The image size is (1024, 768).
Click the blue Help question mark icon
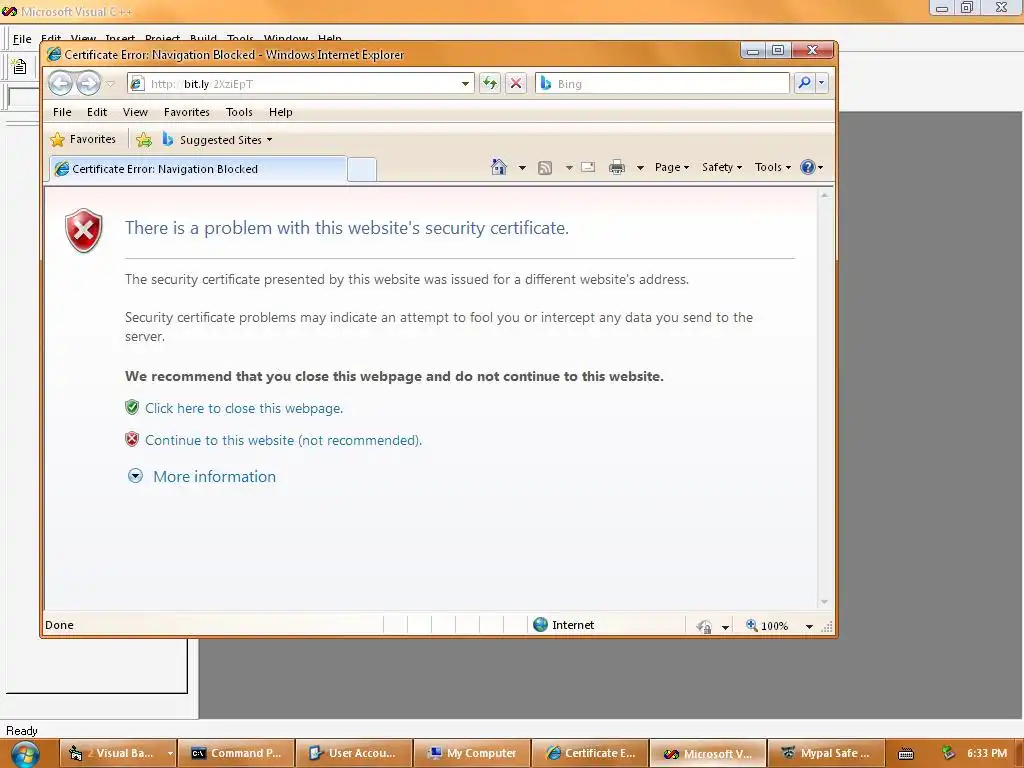click(x=808, y=167)
